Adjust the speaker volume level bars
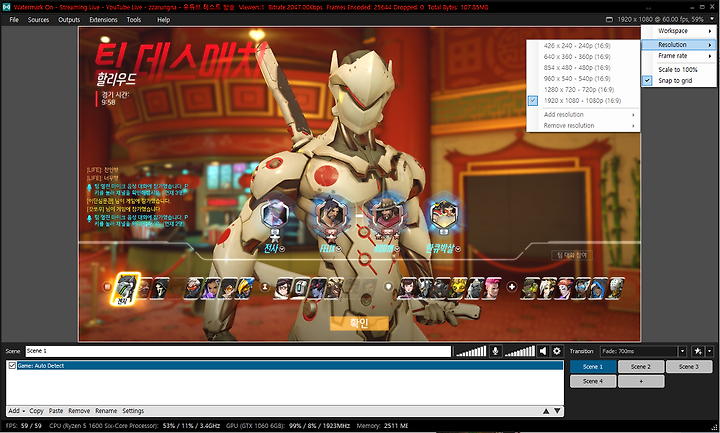720x433 pixels. pyautogui.click(x=520, y=352)
